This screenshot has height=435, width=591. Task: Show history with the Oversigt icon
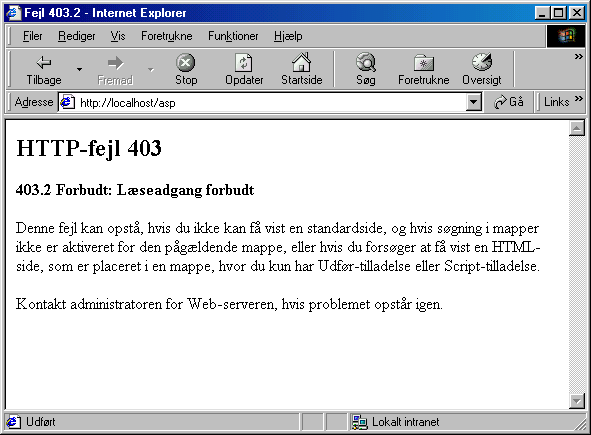tap(482, 62)
